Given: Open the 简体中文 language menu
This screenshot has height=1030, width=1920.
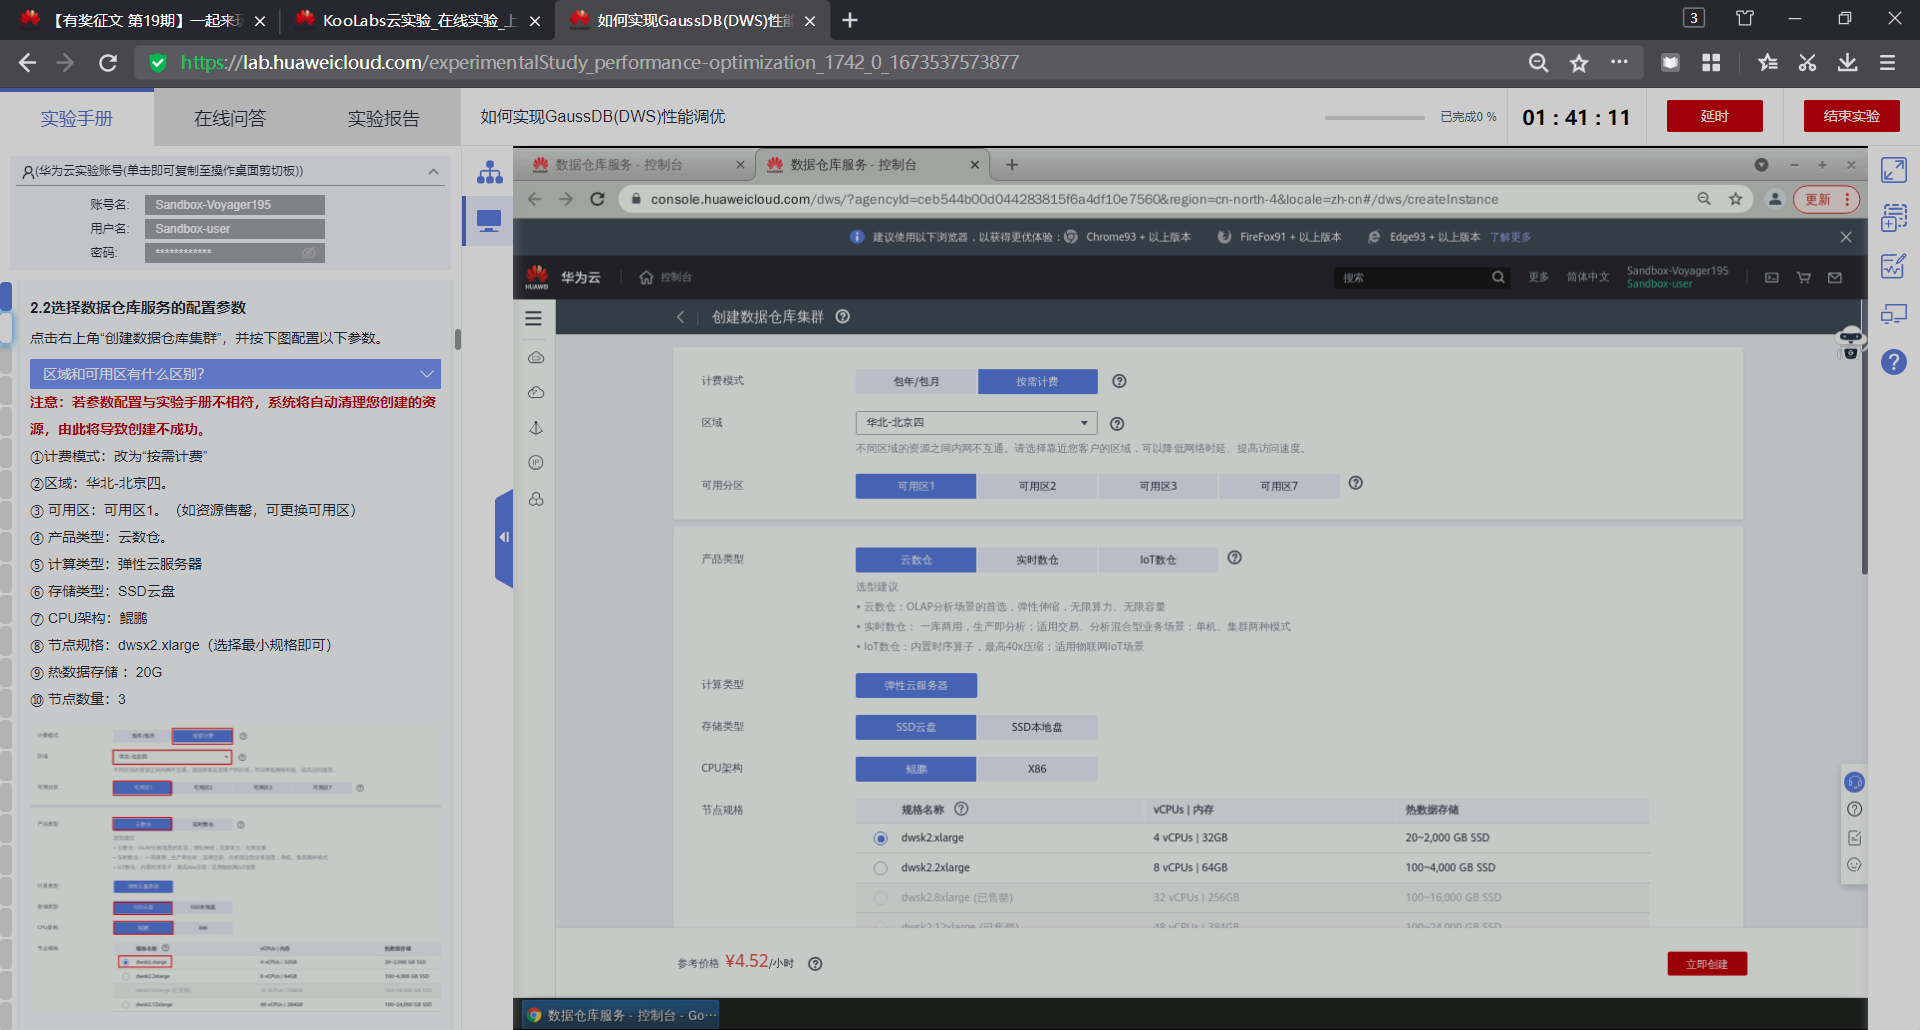Looking at the screenshot, I should point(1588,277).
